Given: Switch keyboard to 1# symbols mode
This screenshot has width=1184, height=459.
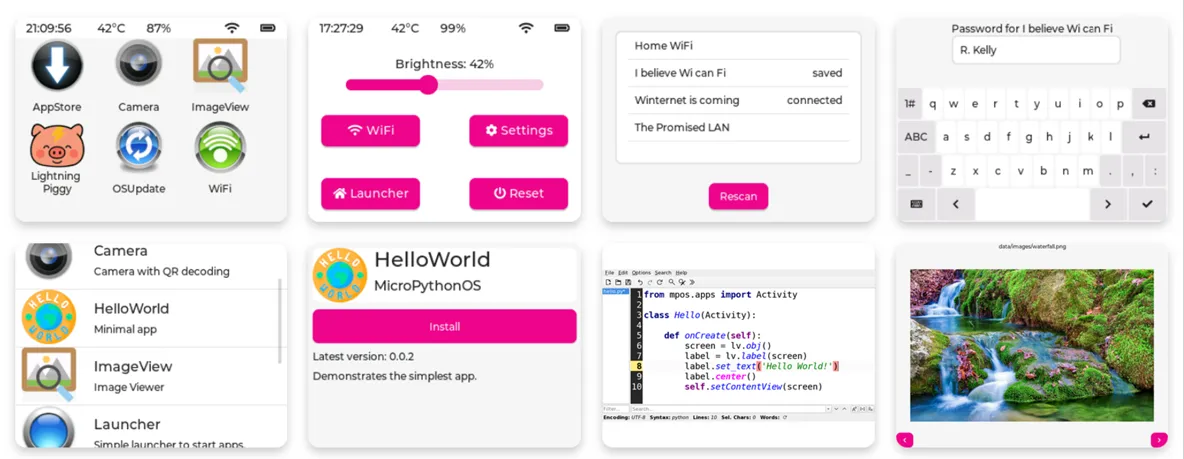Looking at the screenshot, I should [x=910, y=103].
